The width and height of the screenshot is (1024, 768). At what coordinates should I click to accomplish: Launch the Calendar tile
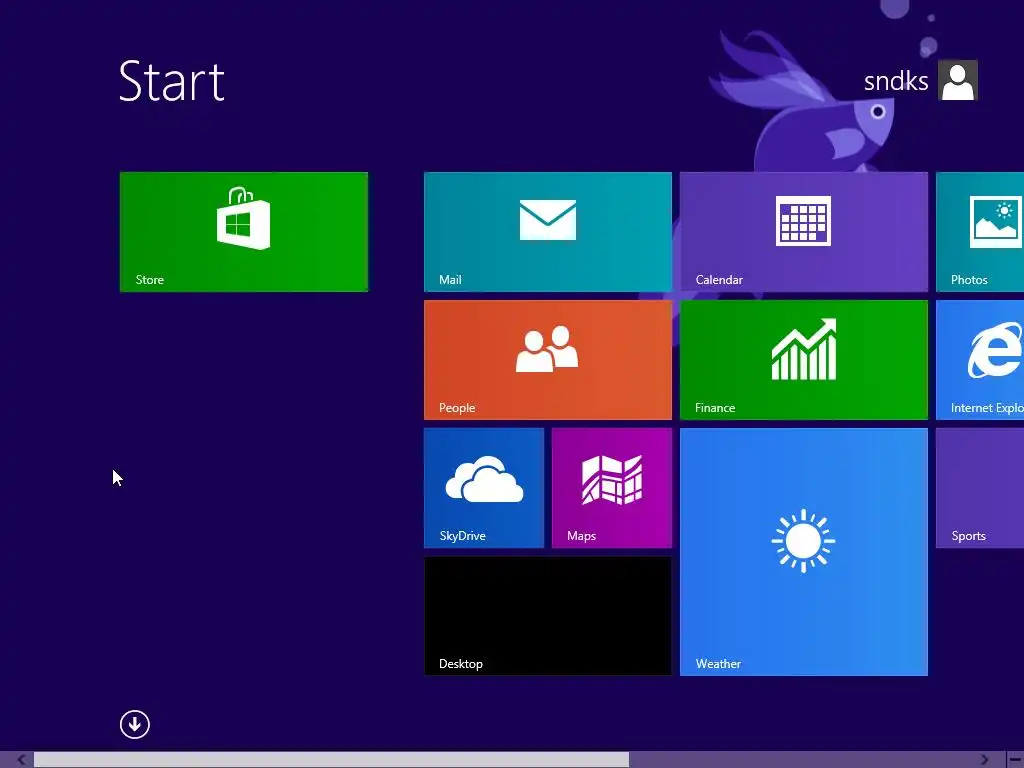point(803,232)
